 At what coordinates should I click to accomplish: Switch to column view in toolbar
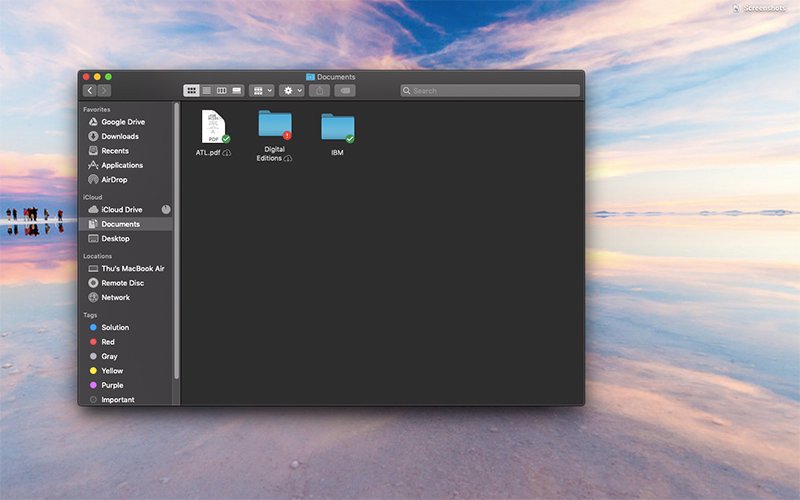(221, 90)
